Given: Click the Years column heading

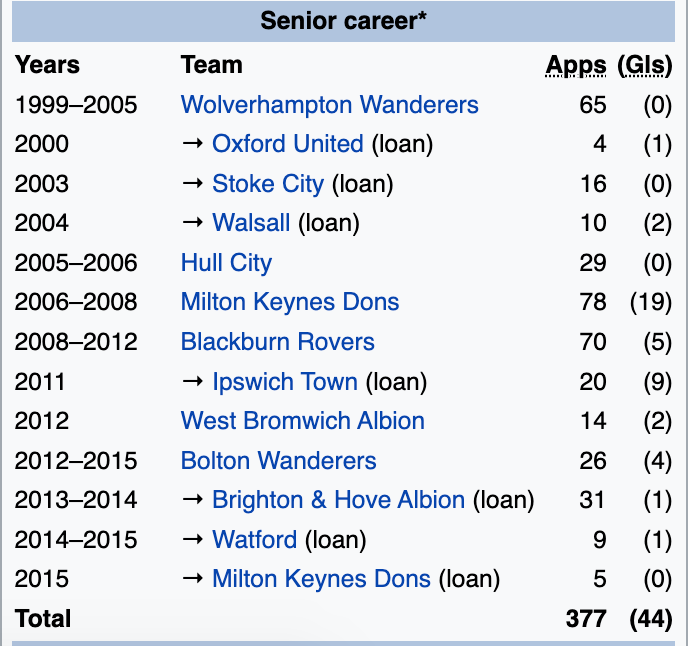Looking at the screenshot, I should 47,66.
